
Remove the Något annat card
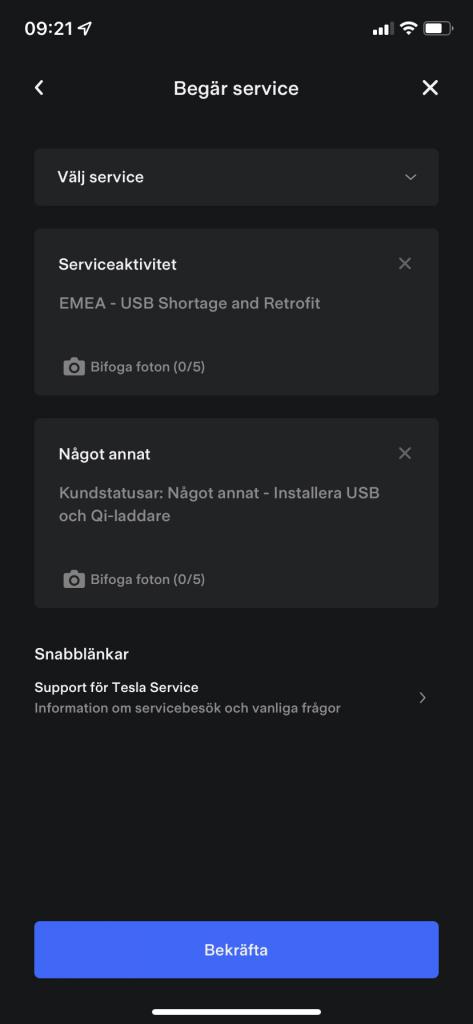point(405,453)
